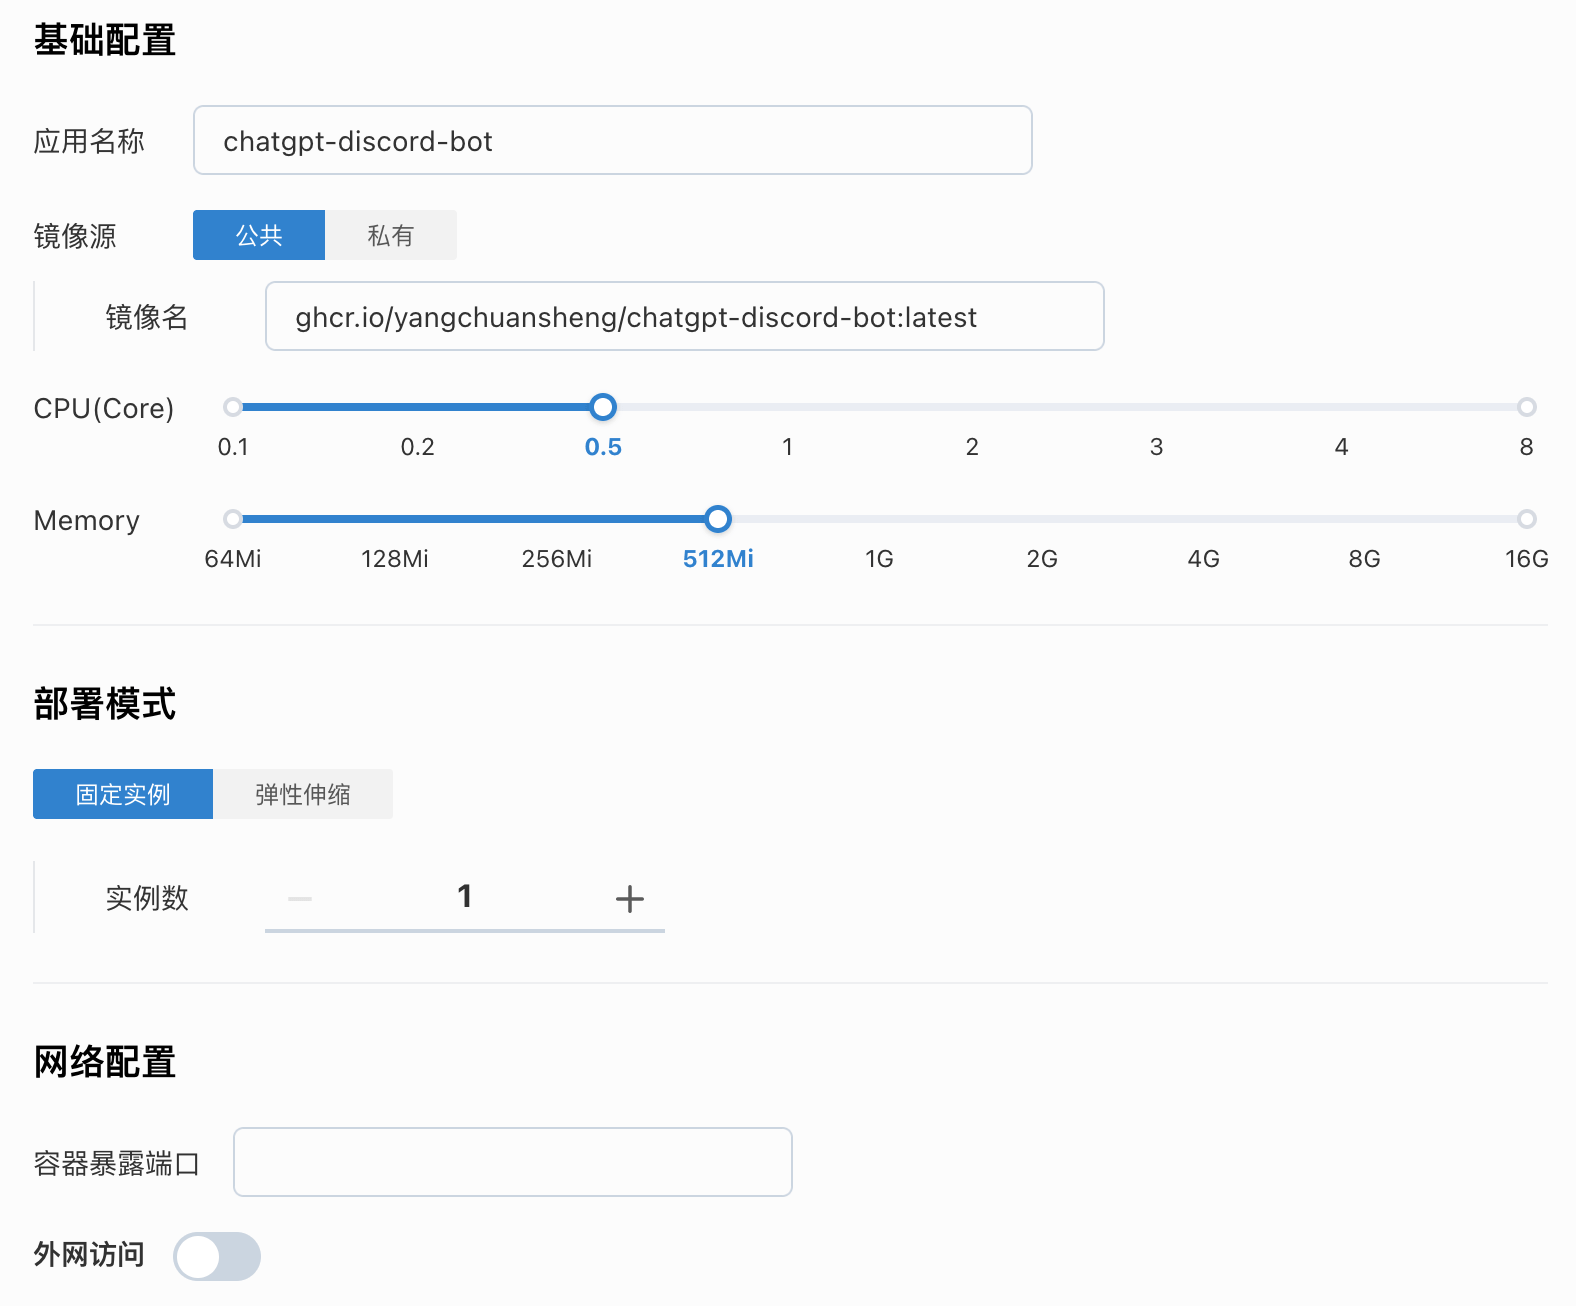Increase instance count with plus icon
Image resolution: width=1576 pixels, height=1306 pixels.
click(x=630, y=898)
